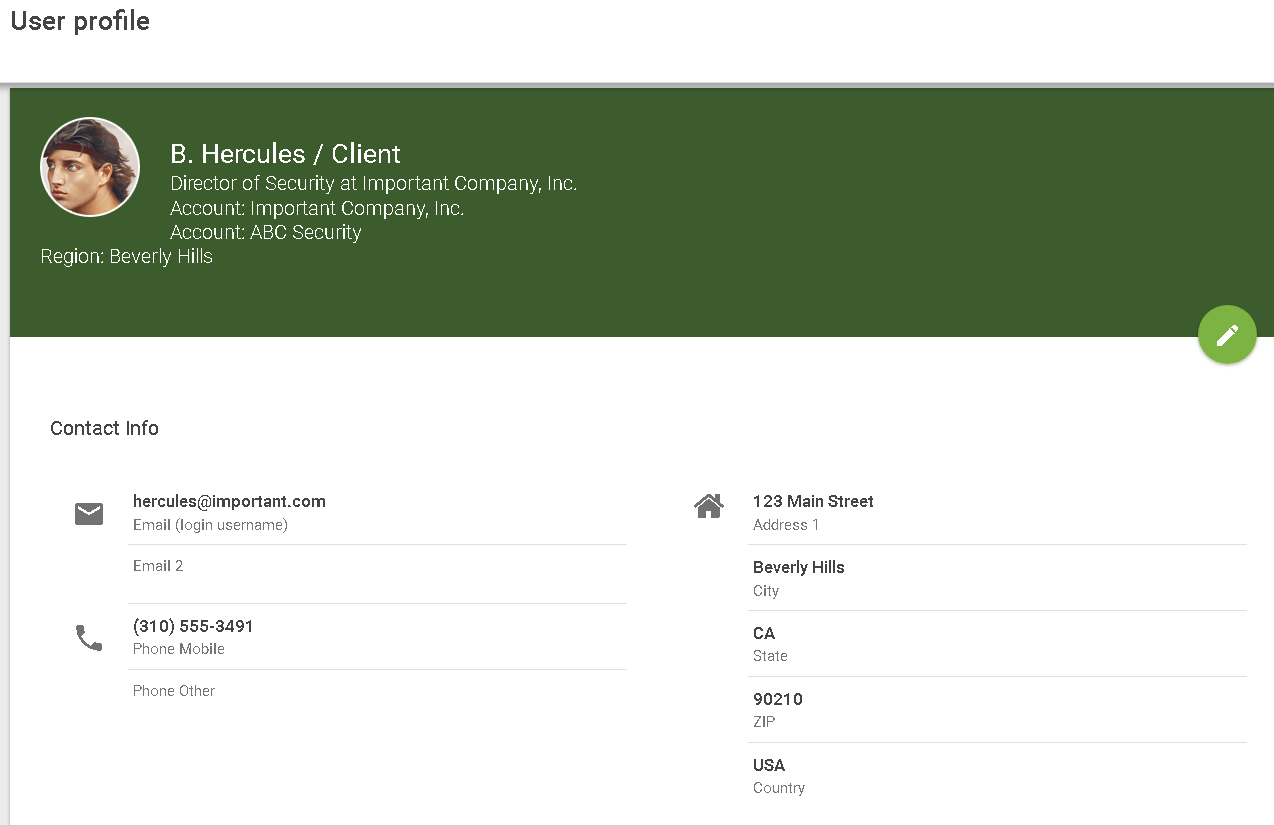This screenshot has width=1274, height=826.
Task: Click the envelope email icon
Action: click(x=89, y=514)
